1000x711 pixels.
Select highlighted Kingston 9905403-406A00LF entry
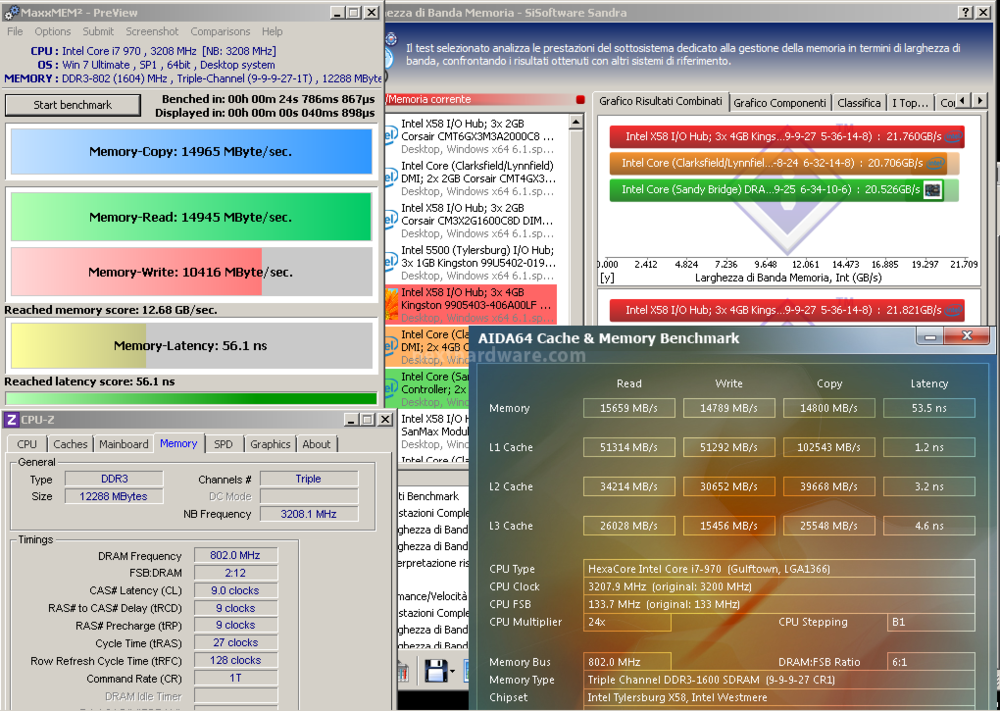click(x=472, y=304)
